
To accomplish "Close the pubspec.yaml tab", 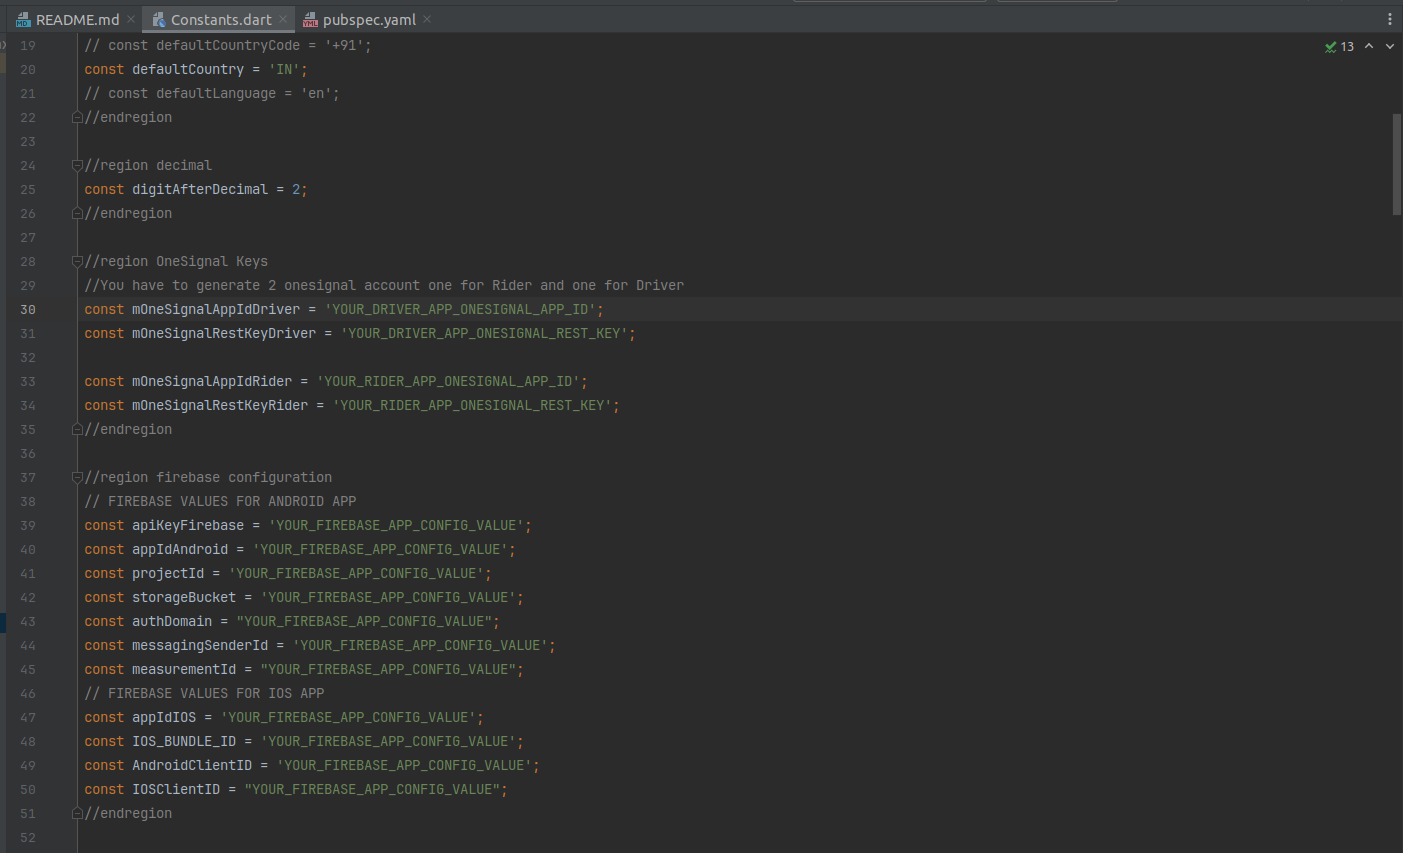I will point(427,20).
